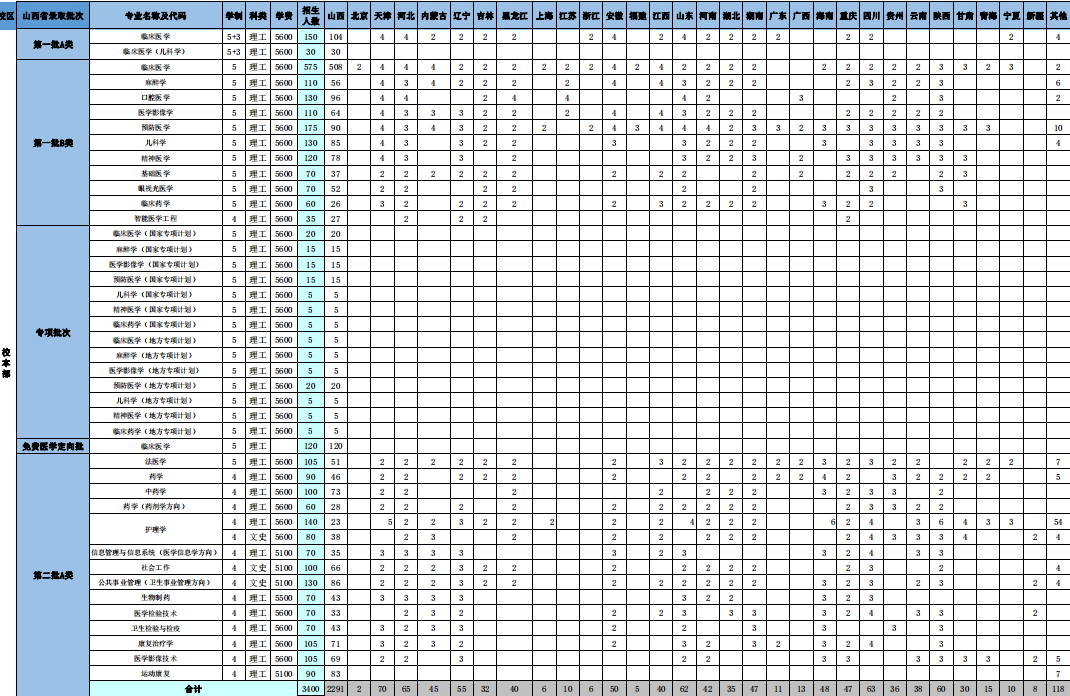
Task: Click the 第一批B类 merged cell
Action: (53, 143)
